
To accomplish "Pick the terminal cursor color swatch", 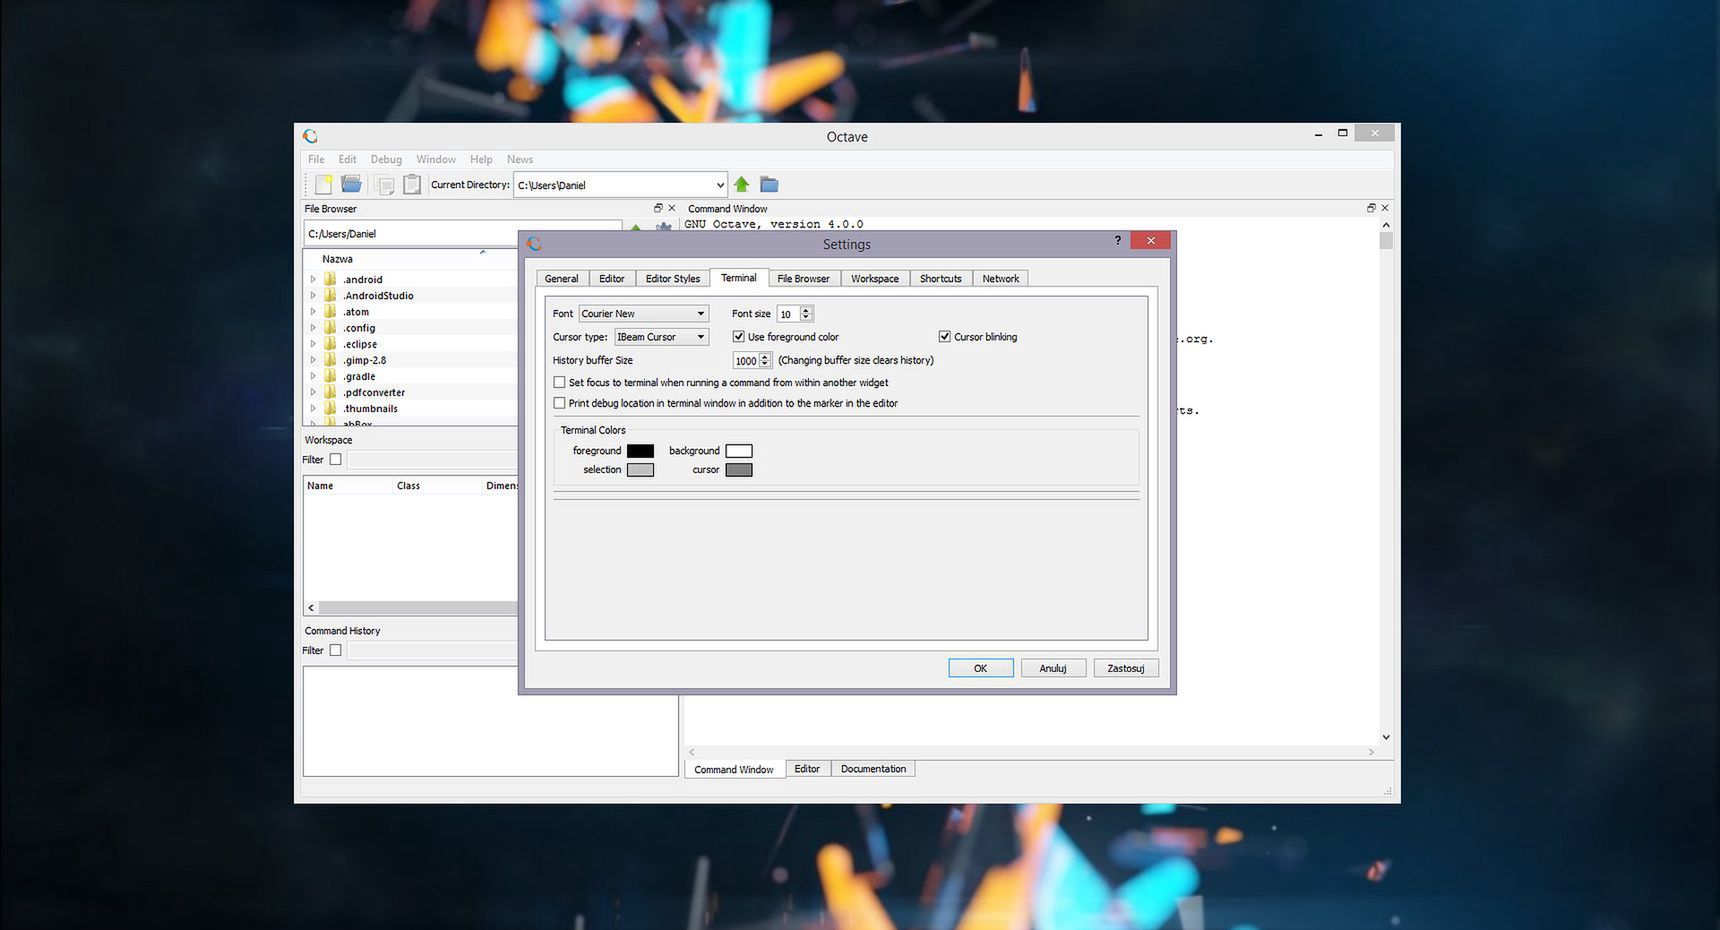I will coord(739,470).
